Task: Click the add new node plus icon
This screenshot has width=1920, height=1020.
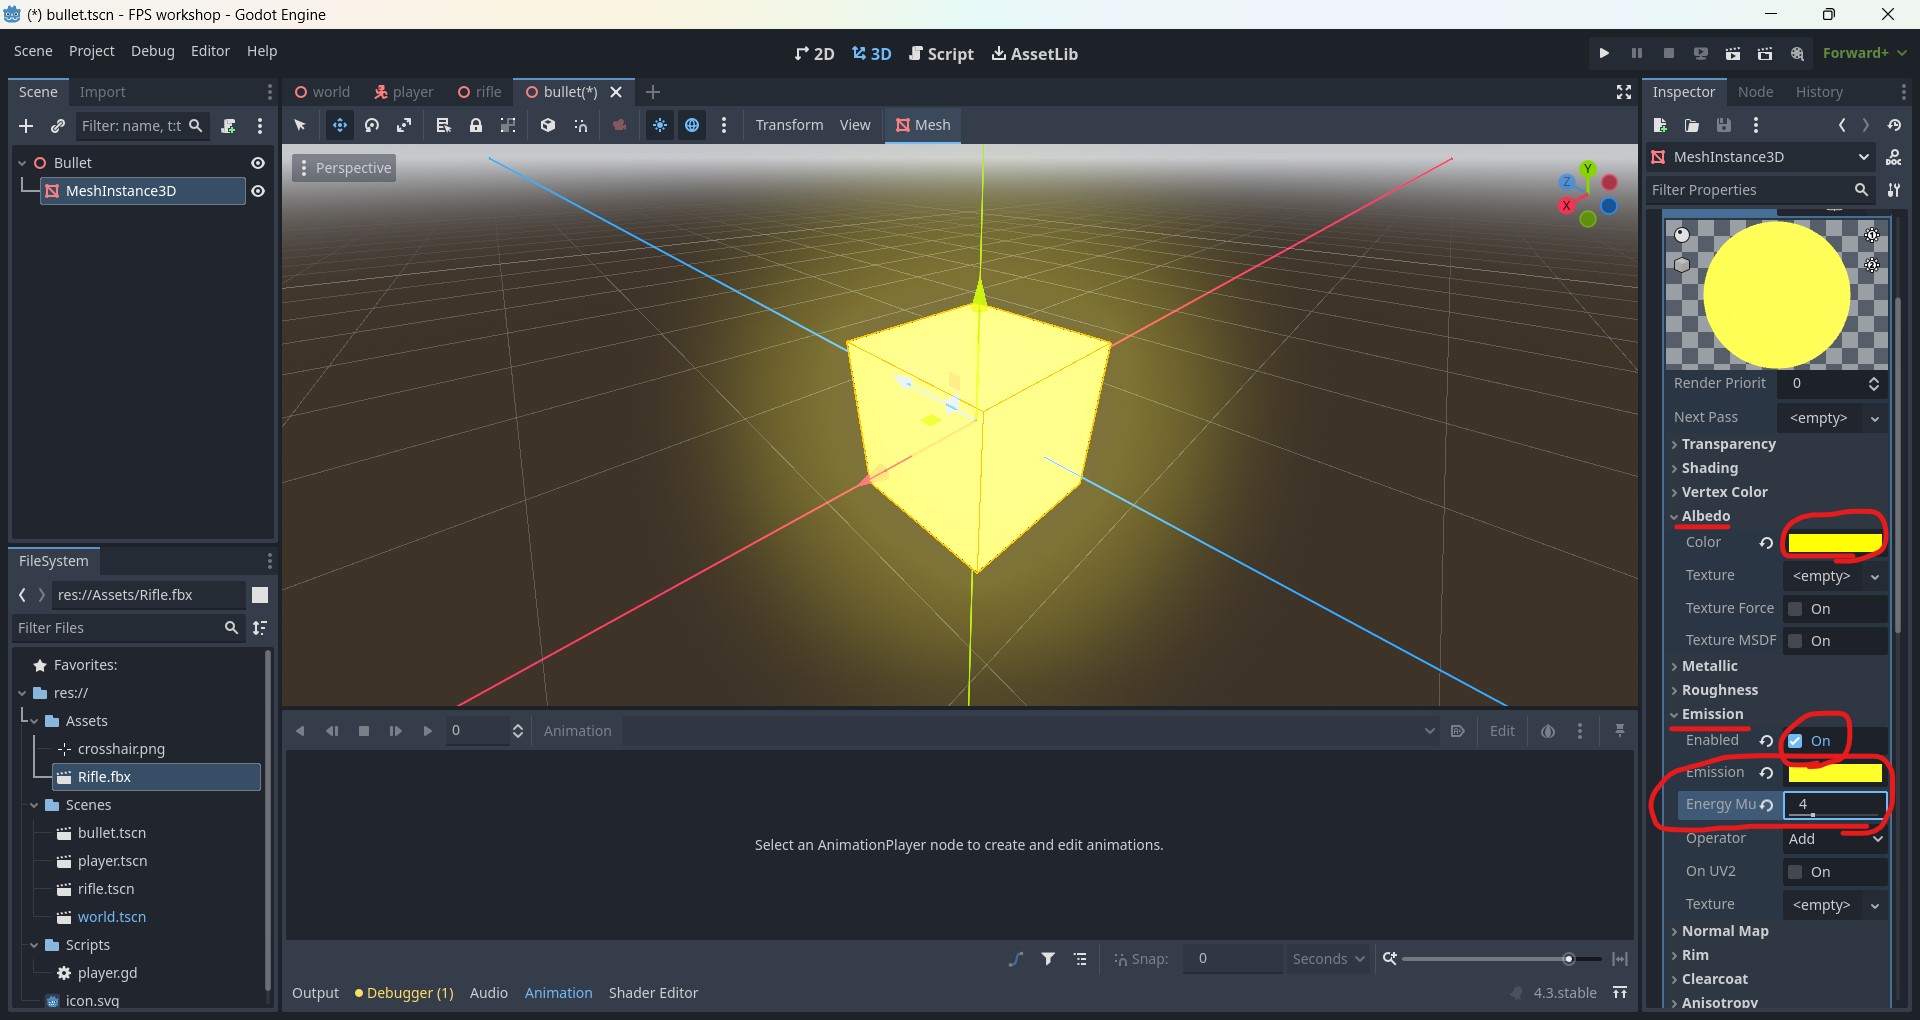Action: pos(26,126)
